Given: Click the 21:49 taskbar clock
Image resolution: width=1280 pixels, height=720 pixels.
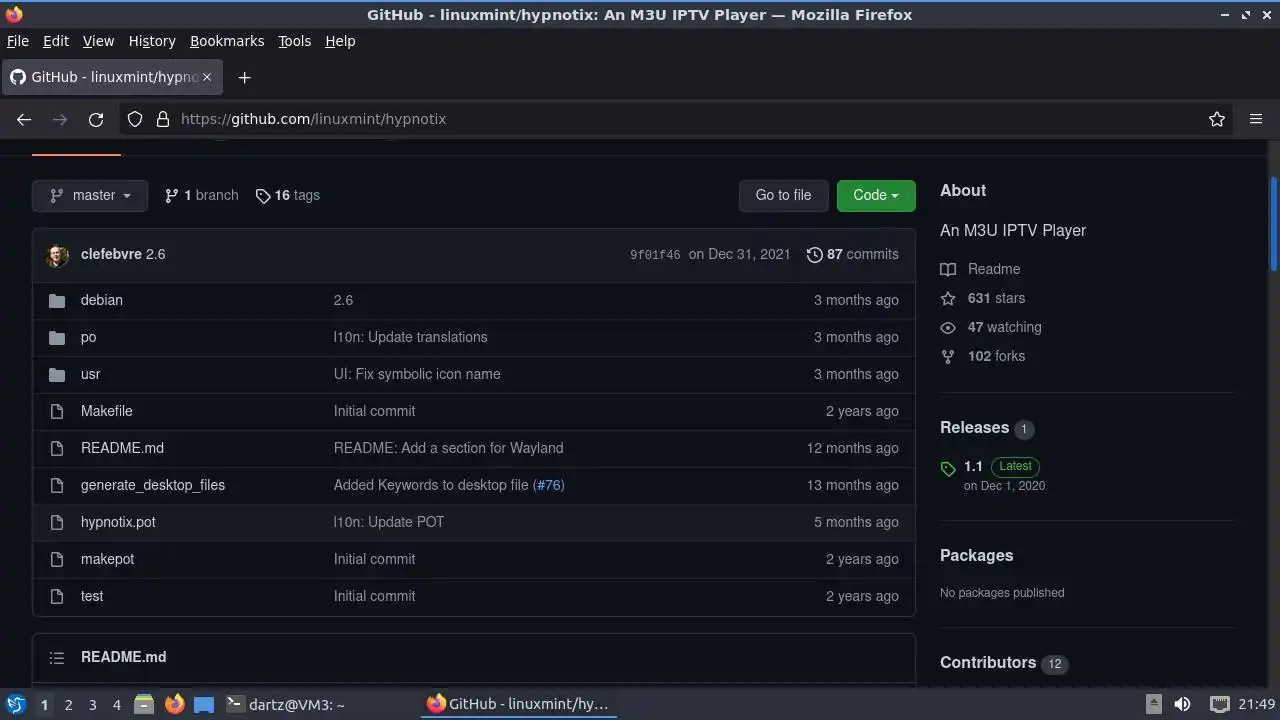Looking at the screenshot, I should click(x=1257, y=704).
